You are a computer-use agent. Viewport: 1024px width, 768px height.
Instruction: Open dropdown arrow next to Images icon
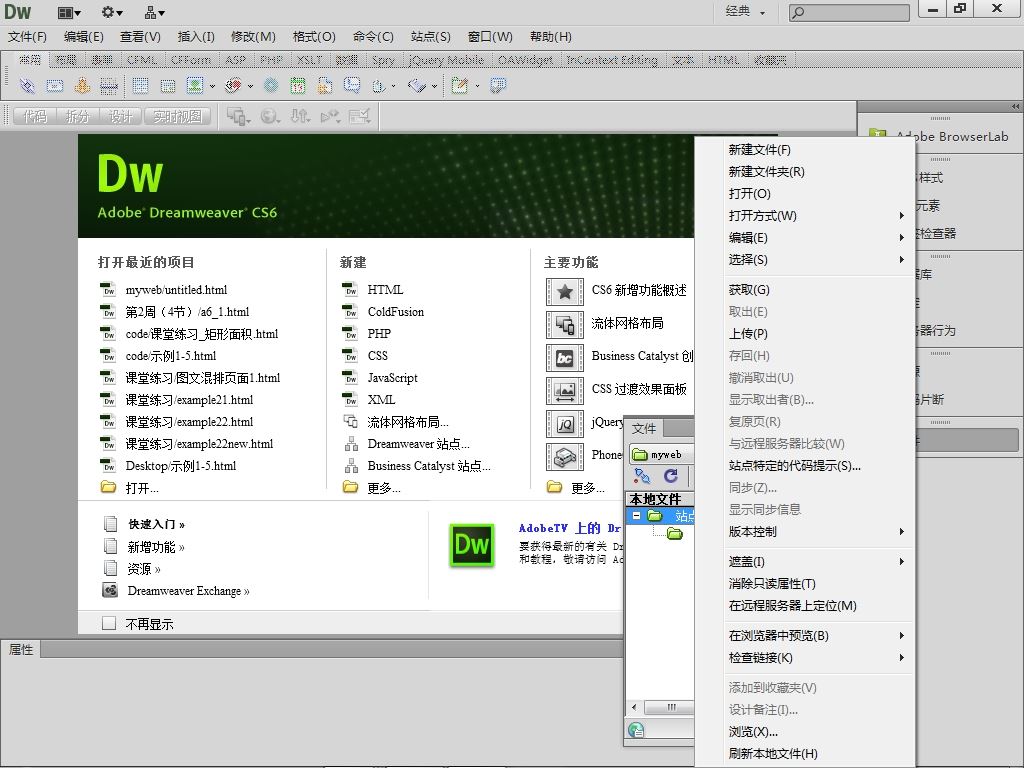pyautogui.click(x=212, y=86)
